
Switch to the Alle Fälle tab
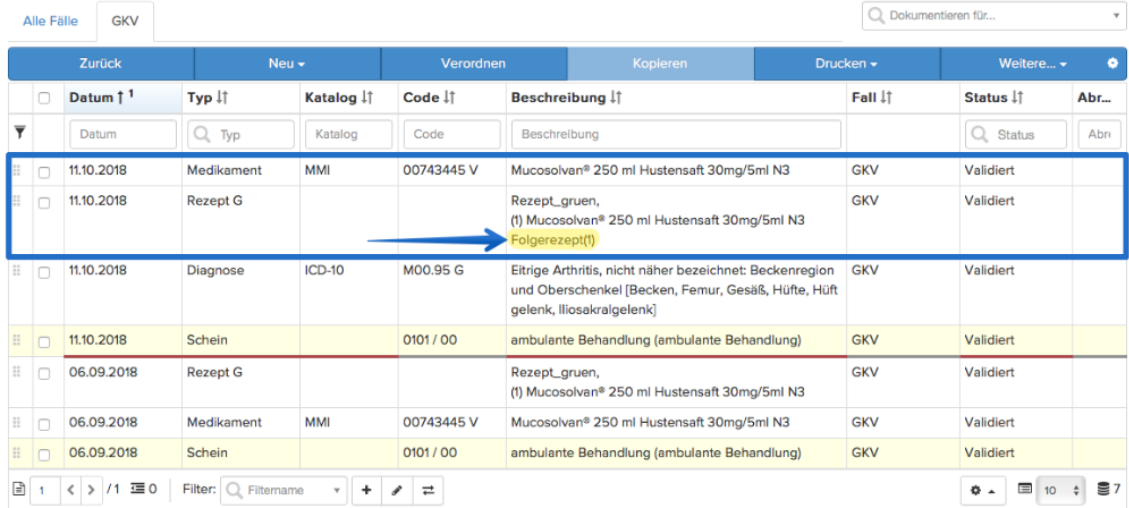tap(50, 21)
